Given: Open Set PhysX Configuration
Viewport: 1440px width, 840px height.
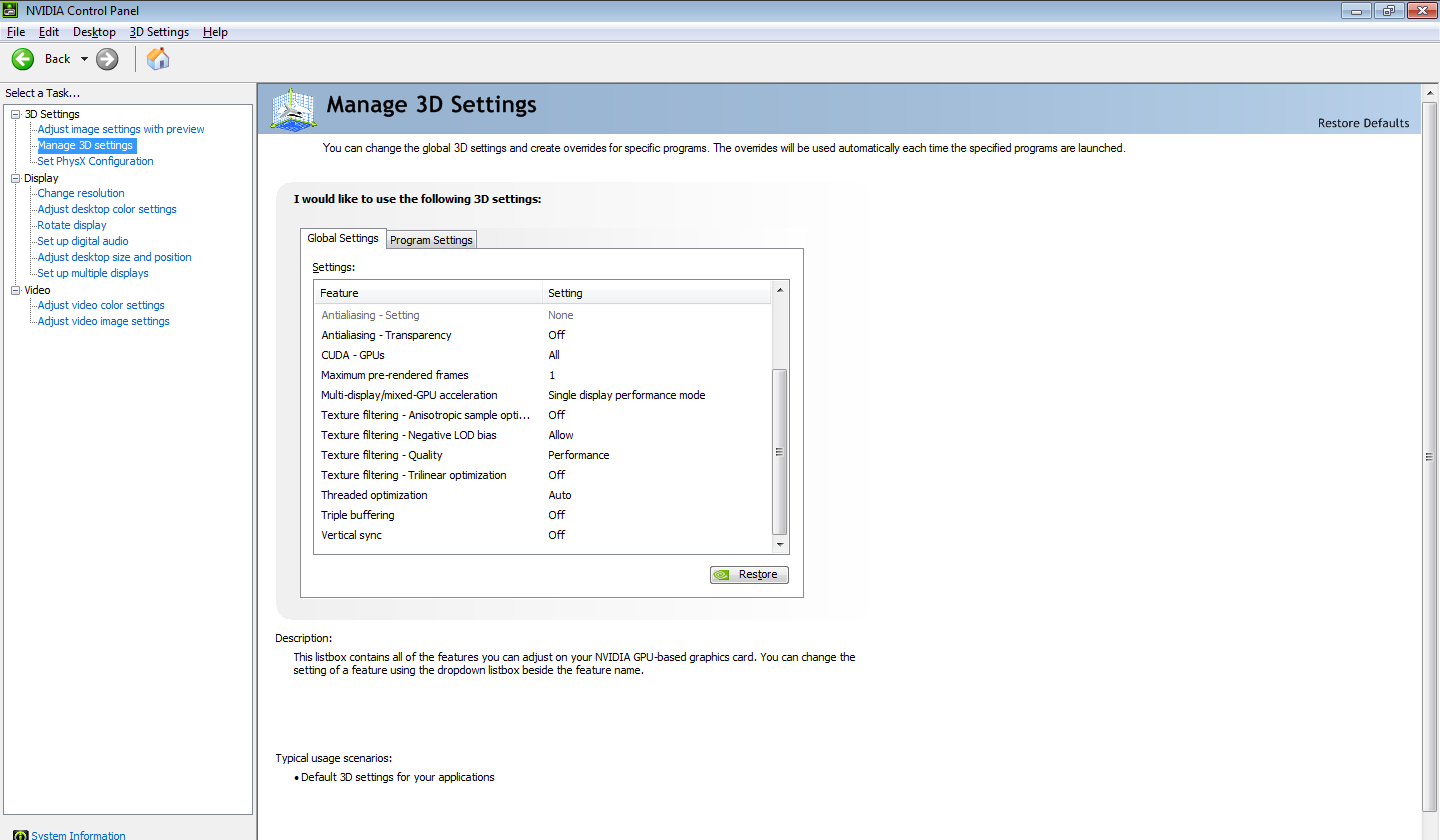Looking at the screenshot, I should click(95, 161).
